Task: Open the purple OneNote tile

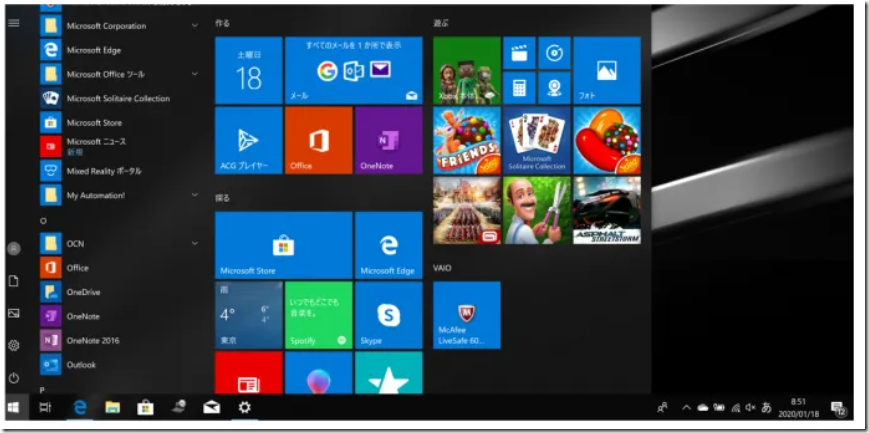Action: point(389,140)
